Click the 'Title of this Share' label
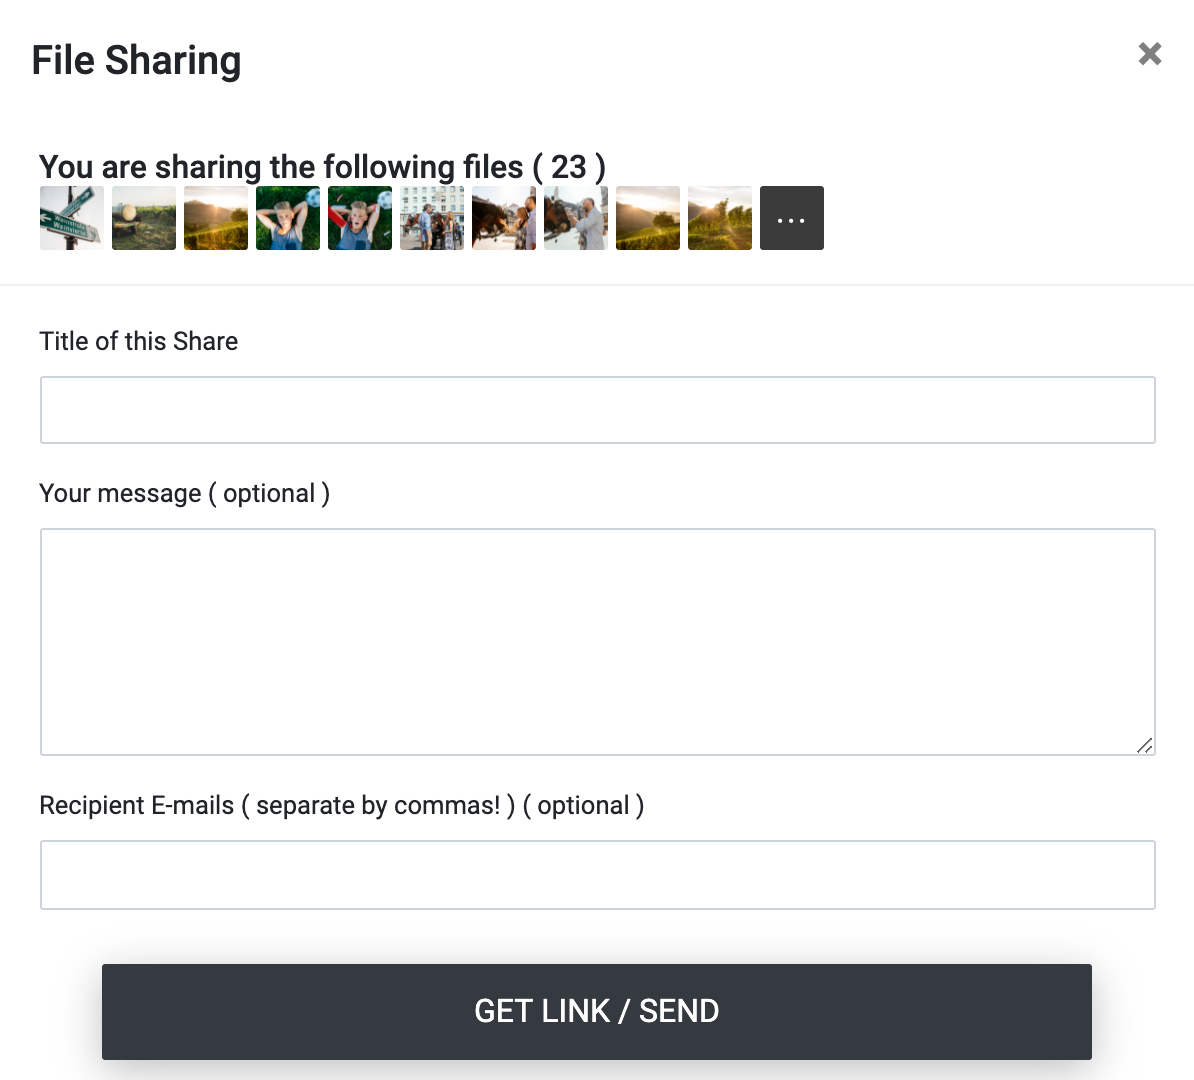 (x=139, y=342)
